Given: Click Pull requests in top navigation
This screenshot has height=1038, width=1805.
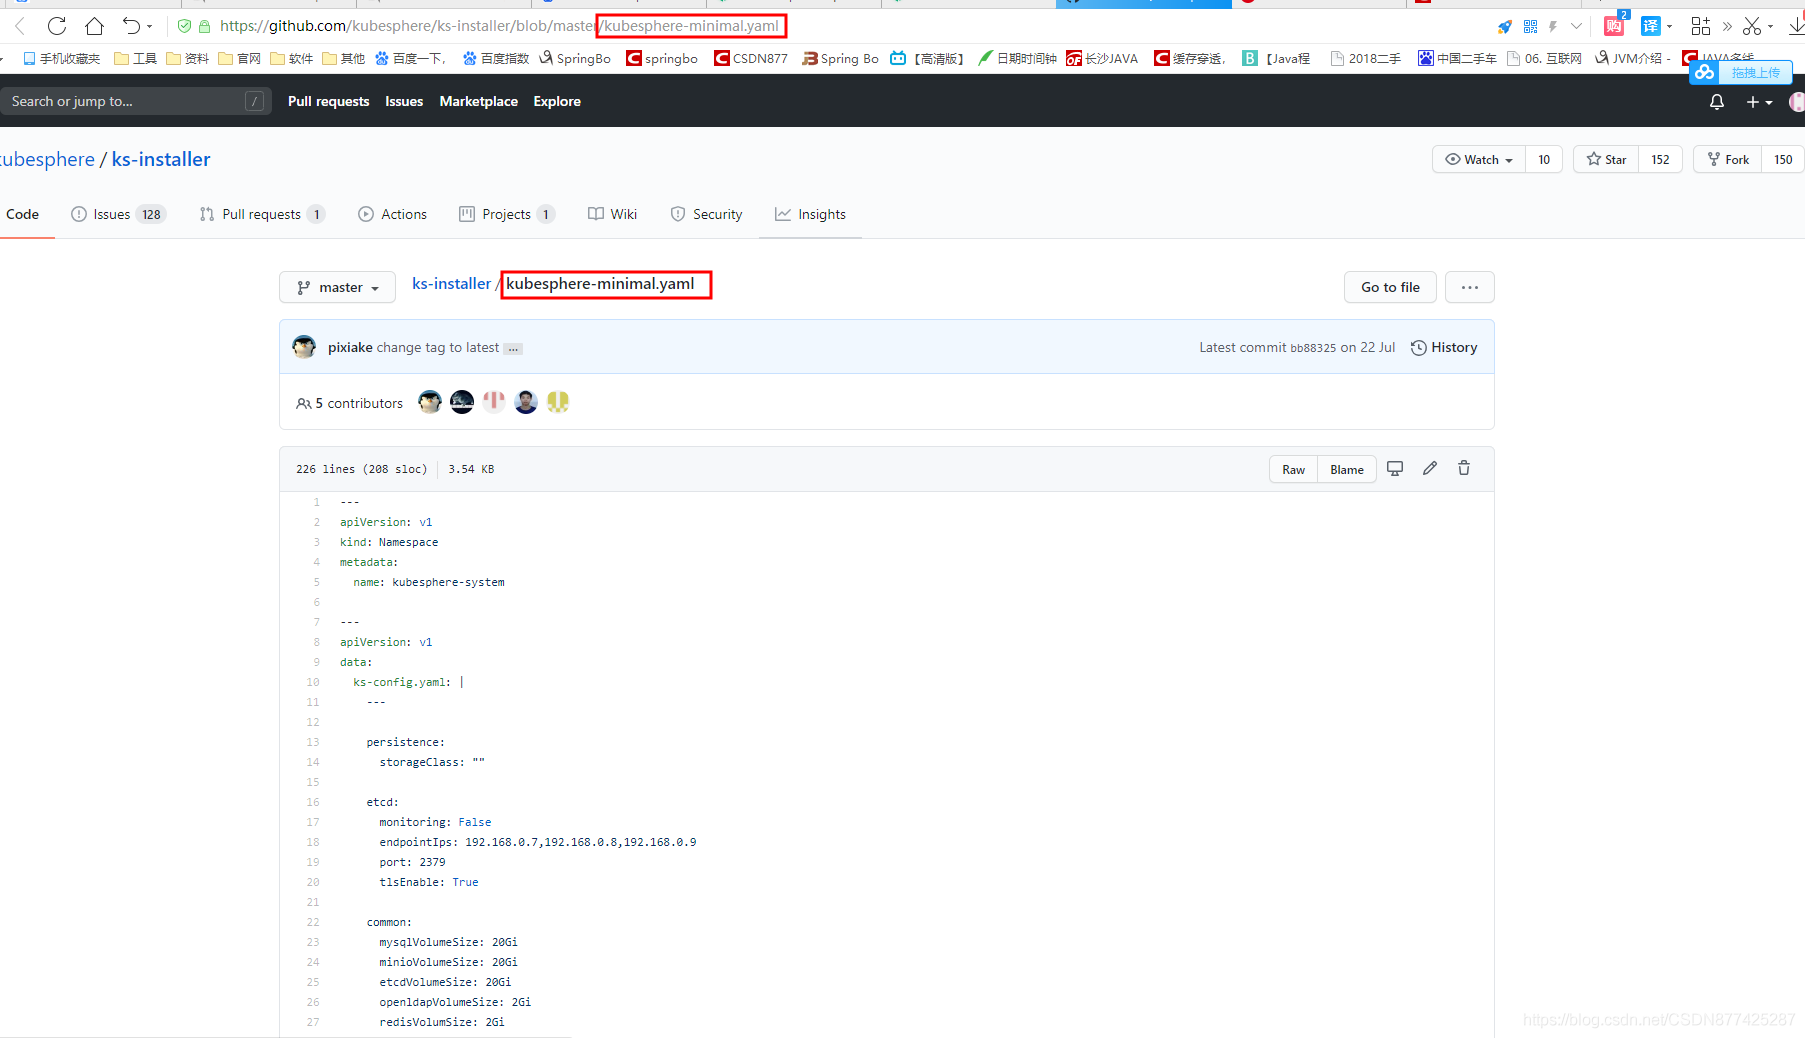Looking at the screenshot, I should (x=328, y=101).
